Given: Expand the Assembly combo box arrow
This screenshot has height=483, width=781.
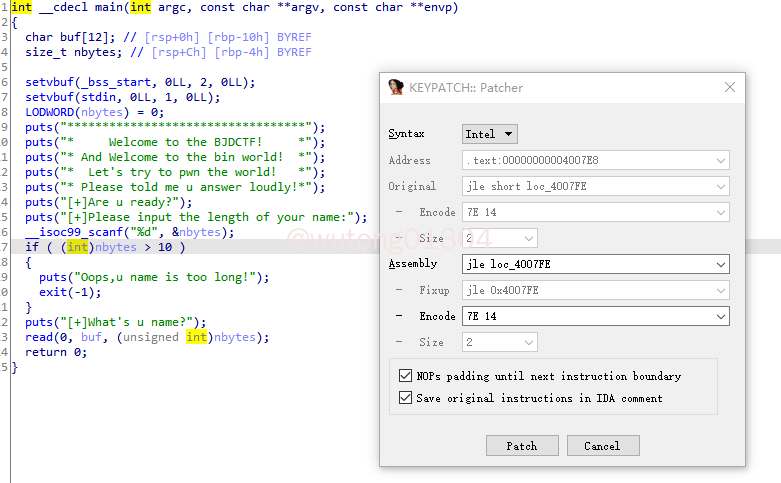Looking at the screenshot, I should coord(720,264).
